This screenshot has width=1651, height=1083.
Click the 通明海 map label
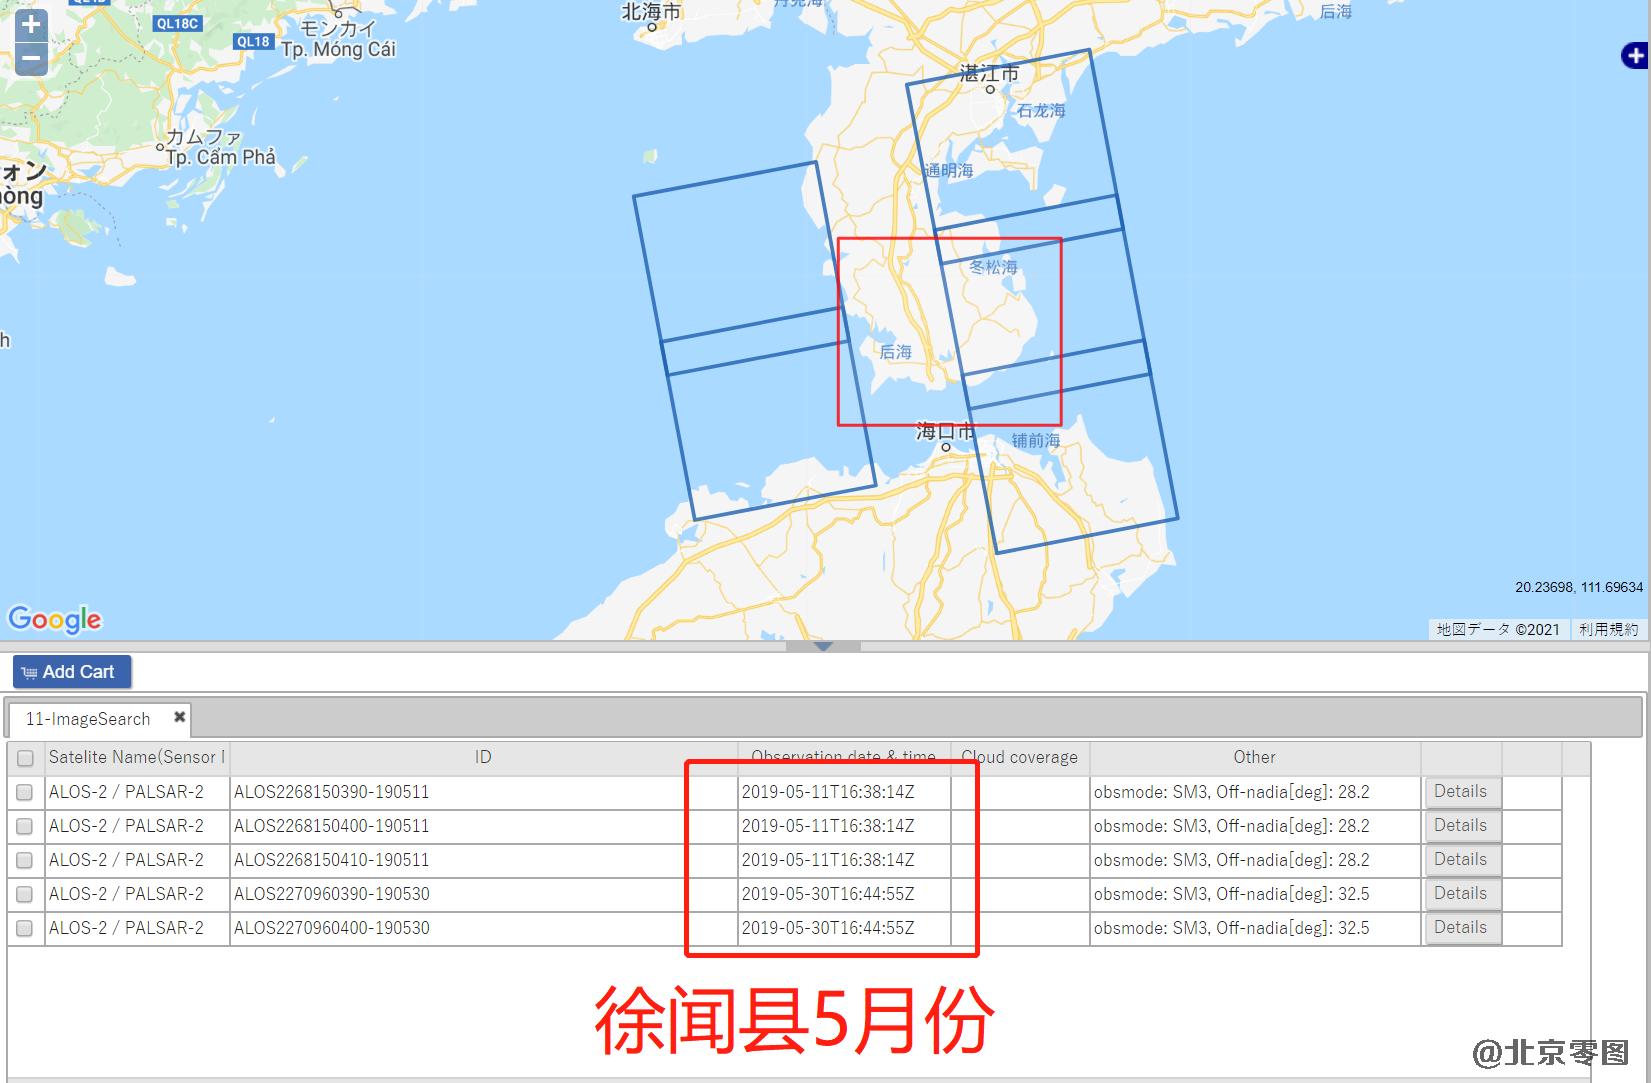click(x=949, y=171)
